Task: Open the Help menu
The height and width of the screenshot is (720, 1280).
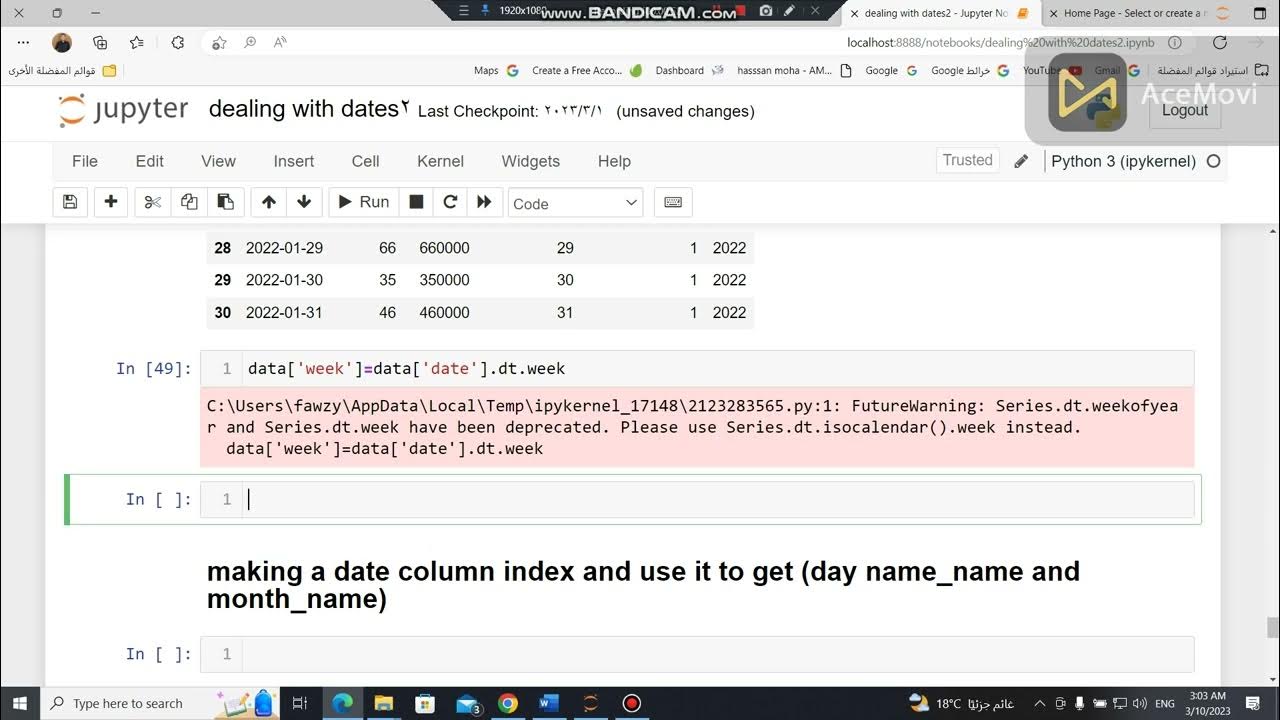Action: 614,161
